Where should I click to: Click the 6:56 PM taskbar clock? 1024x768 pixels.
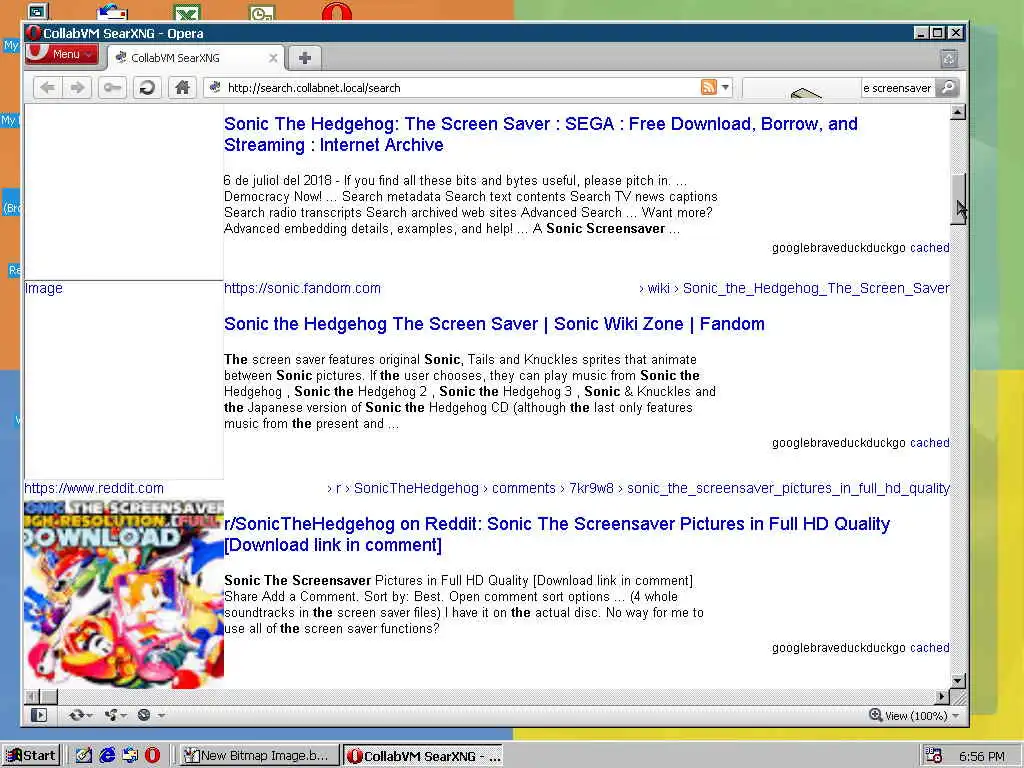point(982,756)
